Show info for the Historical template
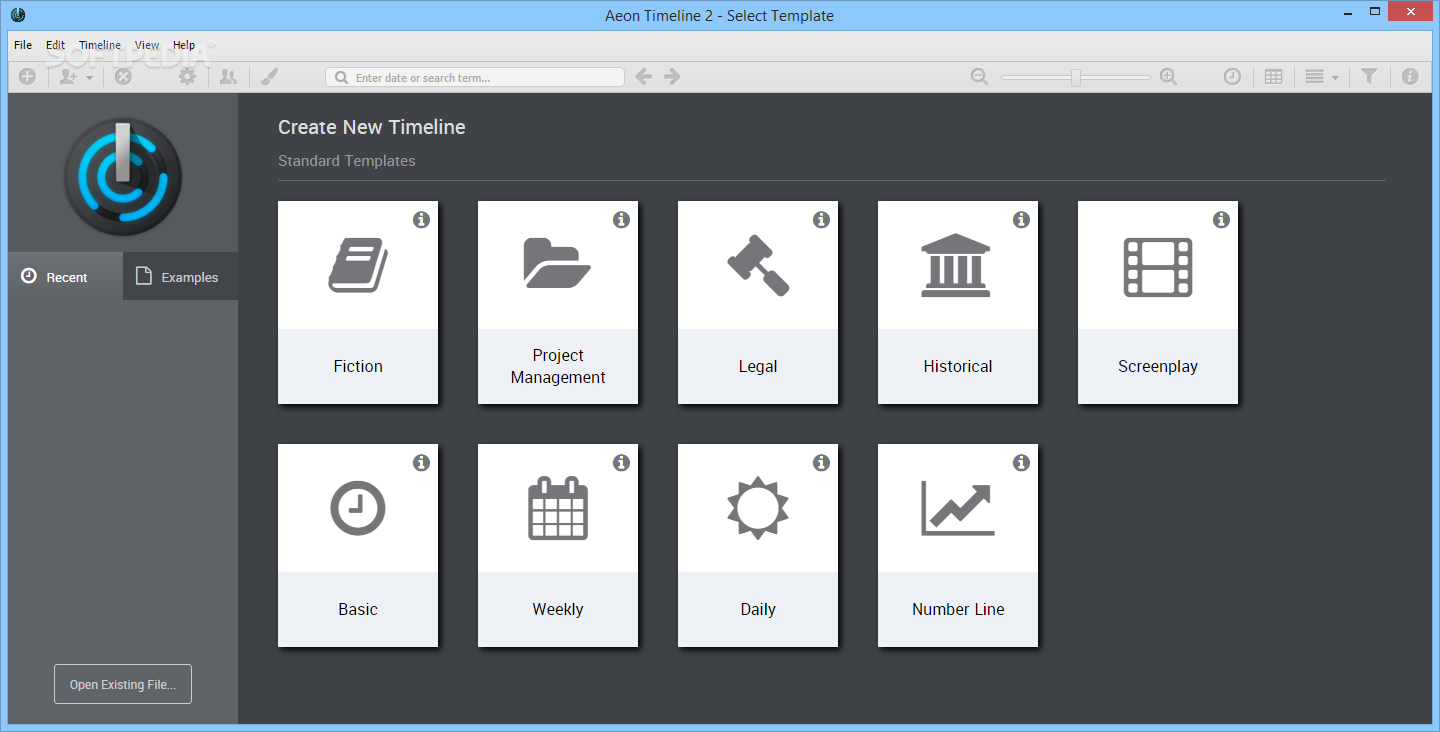This screenshot has width=1440, height=732. [x=1021, y=219]
